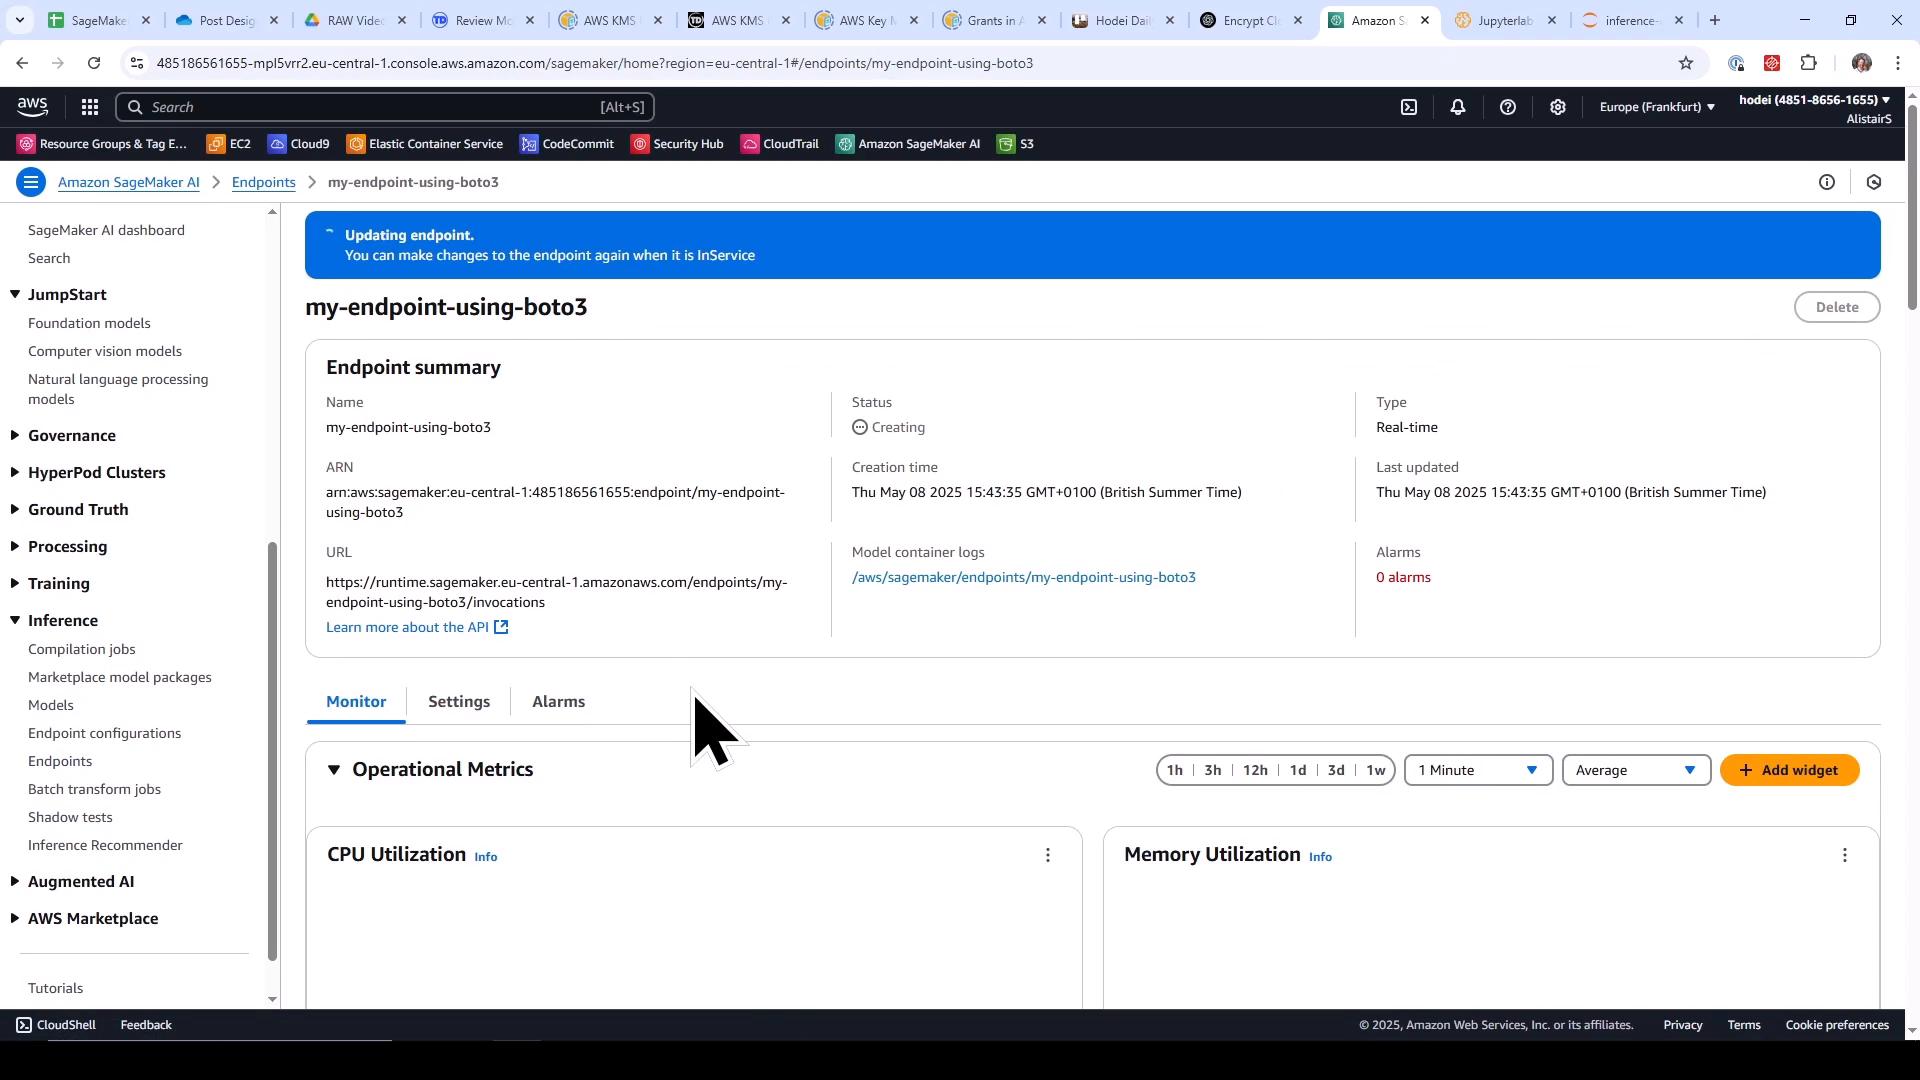Image resolution: width=1920 pixels, height=1080 pixels.
Task: Open the 1 Minute period dropdown
Action: (1478, 770)
